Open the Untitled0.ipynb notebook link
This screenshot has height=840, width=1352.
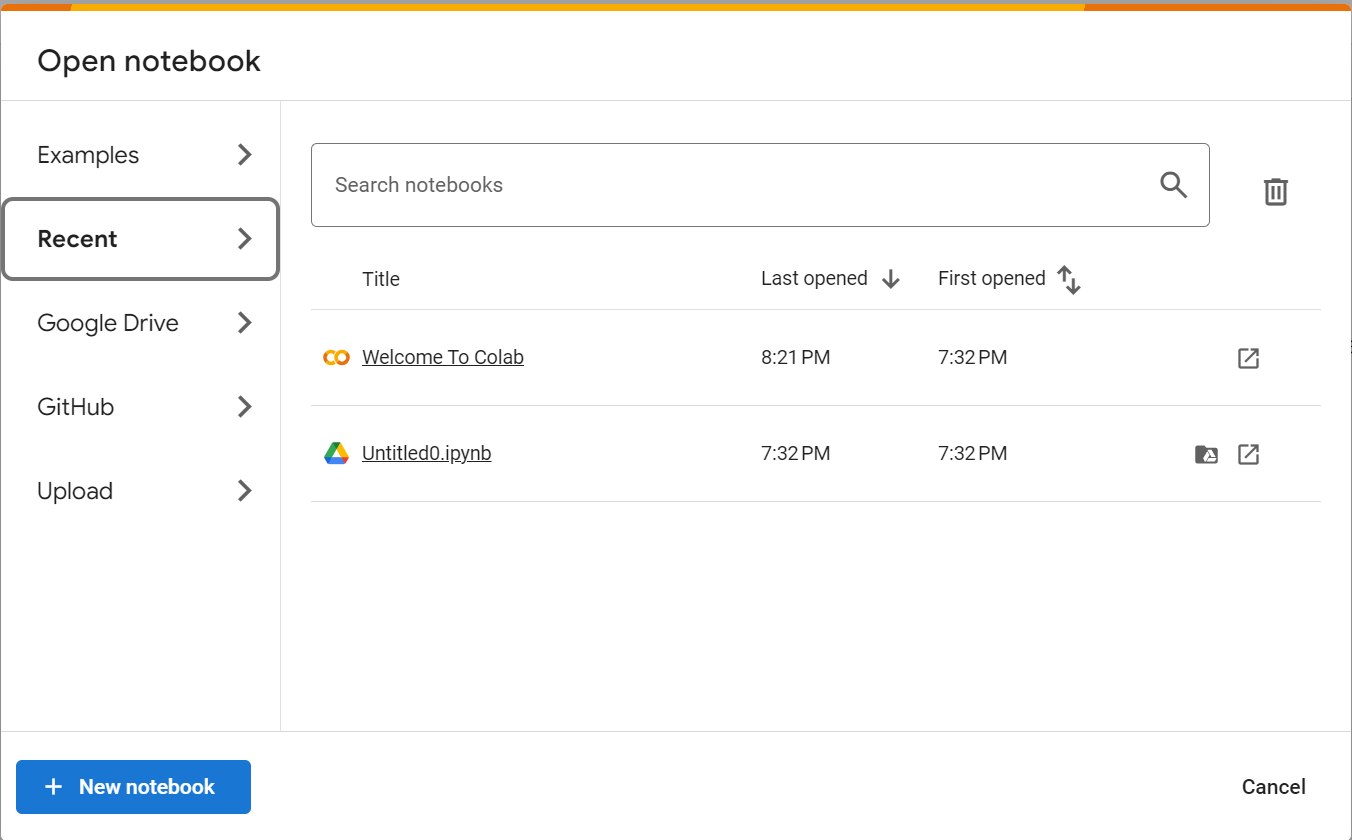point(426,453)
